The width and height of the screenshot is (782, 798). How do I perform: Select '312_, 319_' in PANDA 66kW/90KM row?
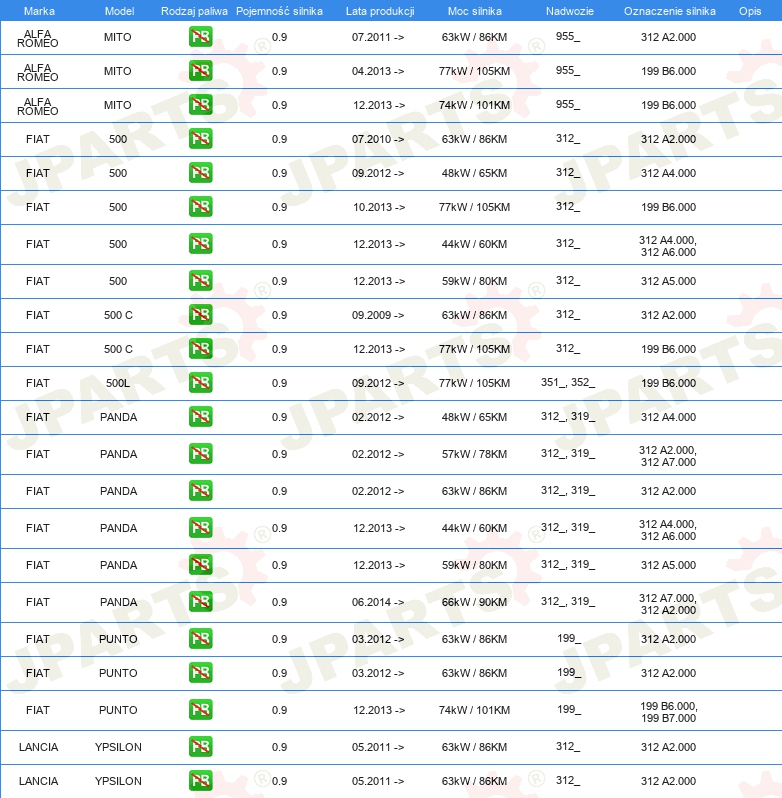coord(568,601)
